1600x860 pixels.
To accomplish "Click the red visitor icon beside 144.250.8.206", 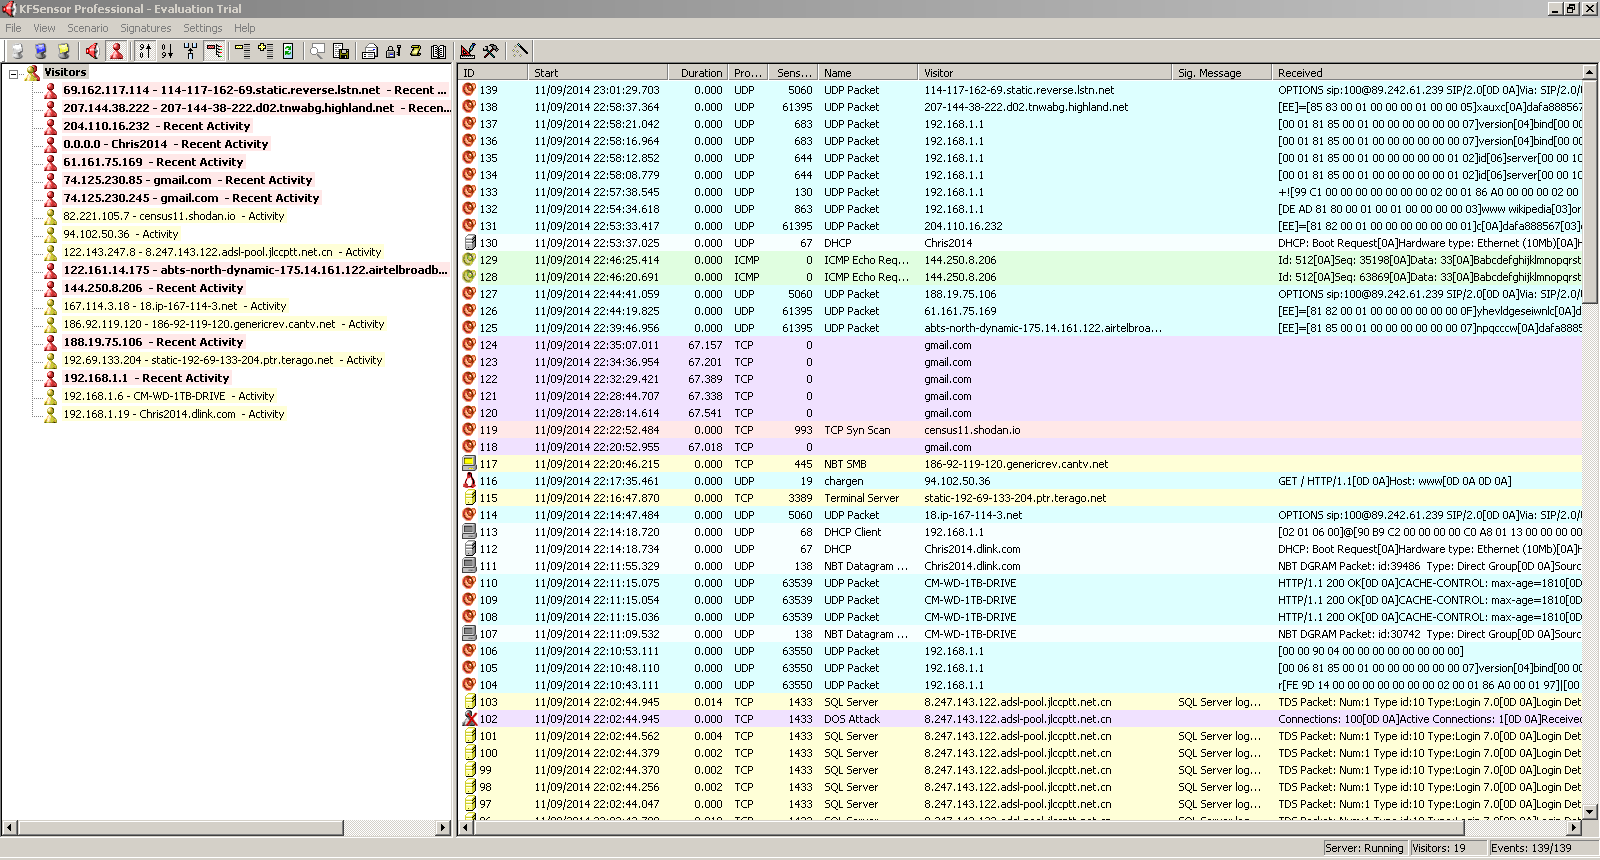I will click(50, 288).
